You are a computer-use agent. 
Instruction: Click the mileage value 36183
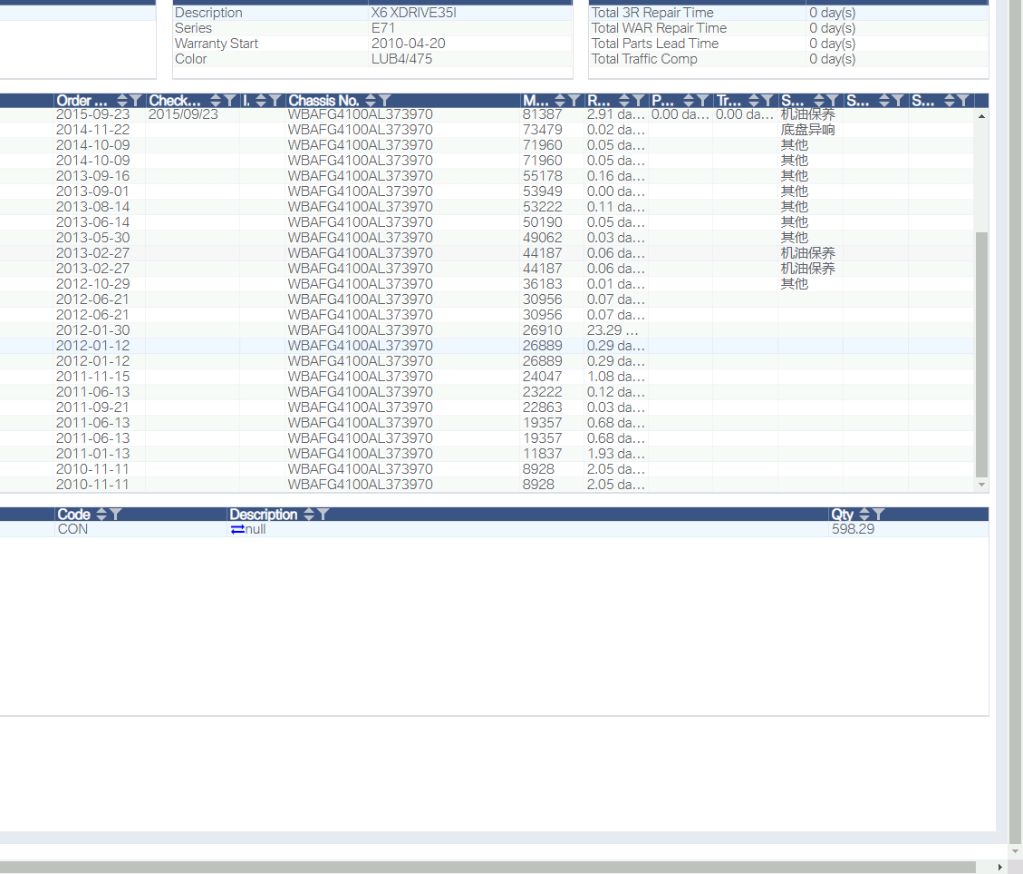click(x=542, y=284)
